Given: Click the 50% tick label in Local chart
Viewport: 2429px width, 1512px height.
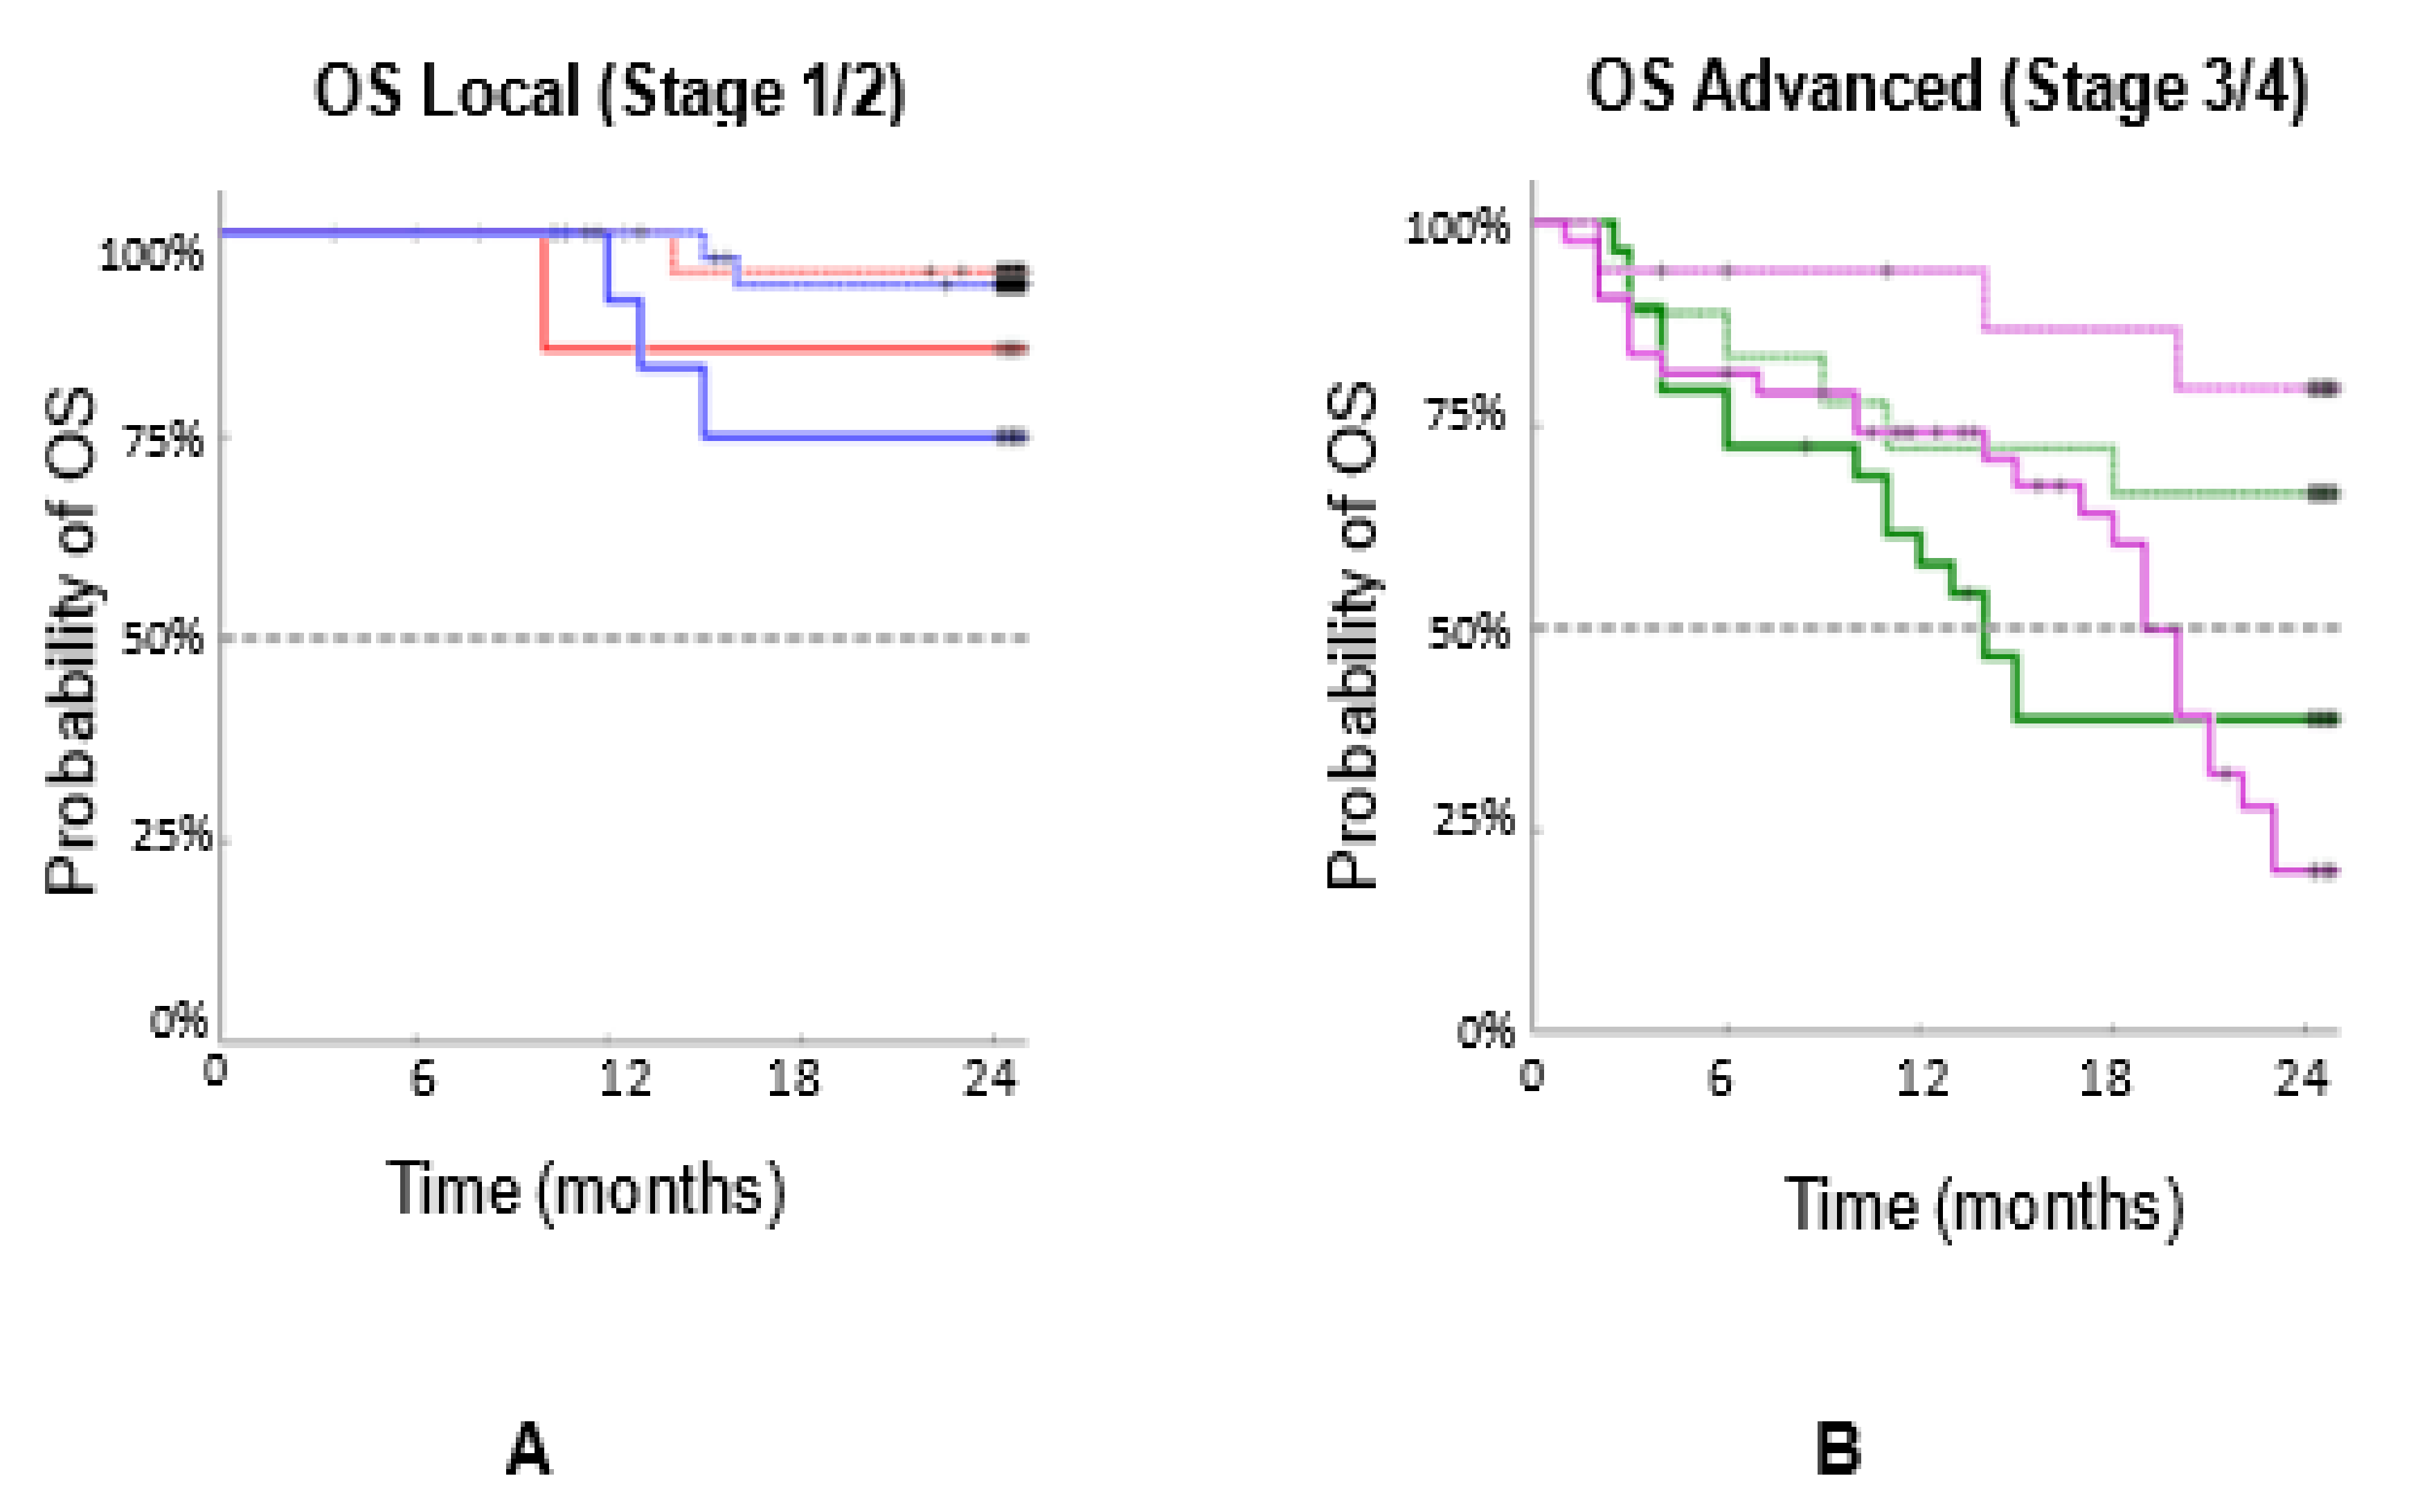Looking at the screenshot, I should coord(162,637).
